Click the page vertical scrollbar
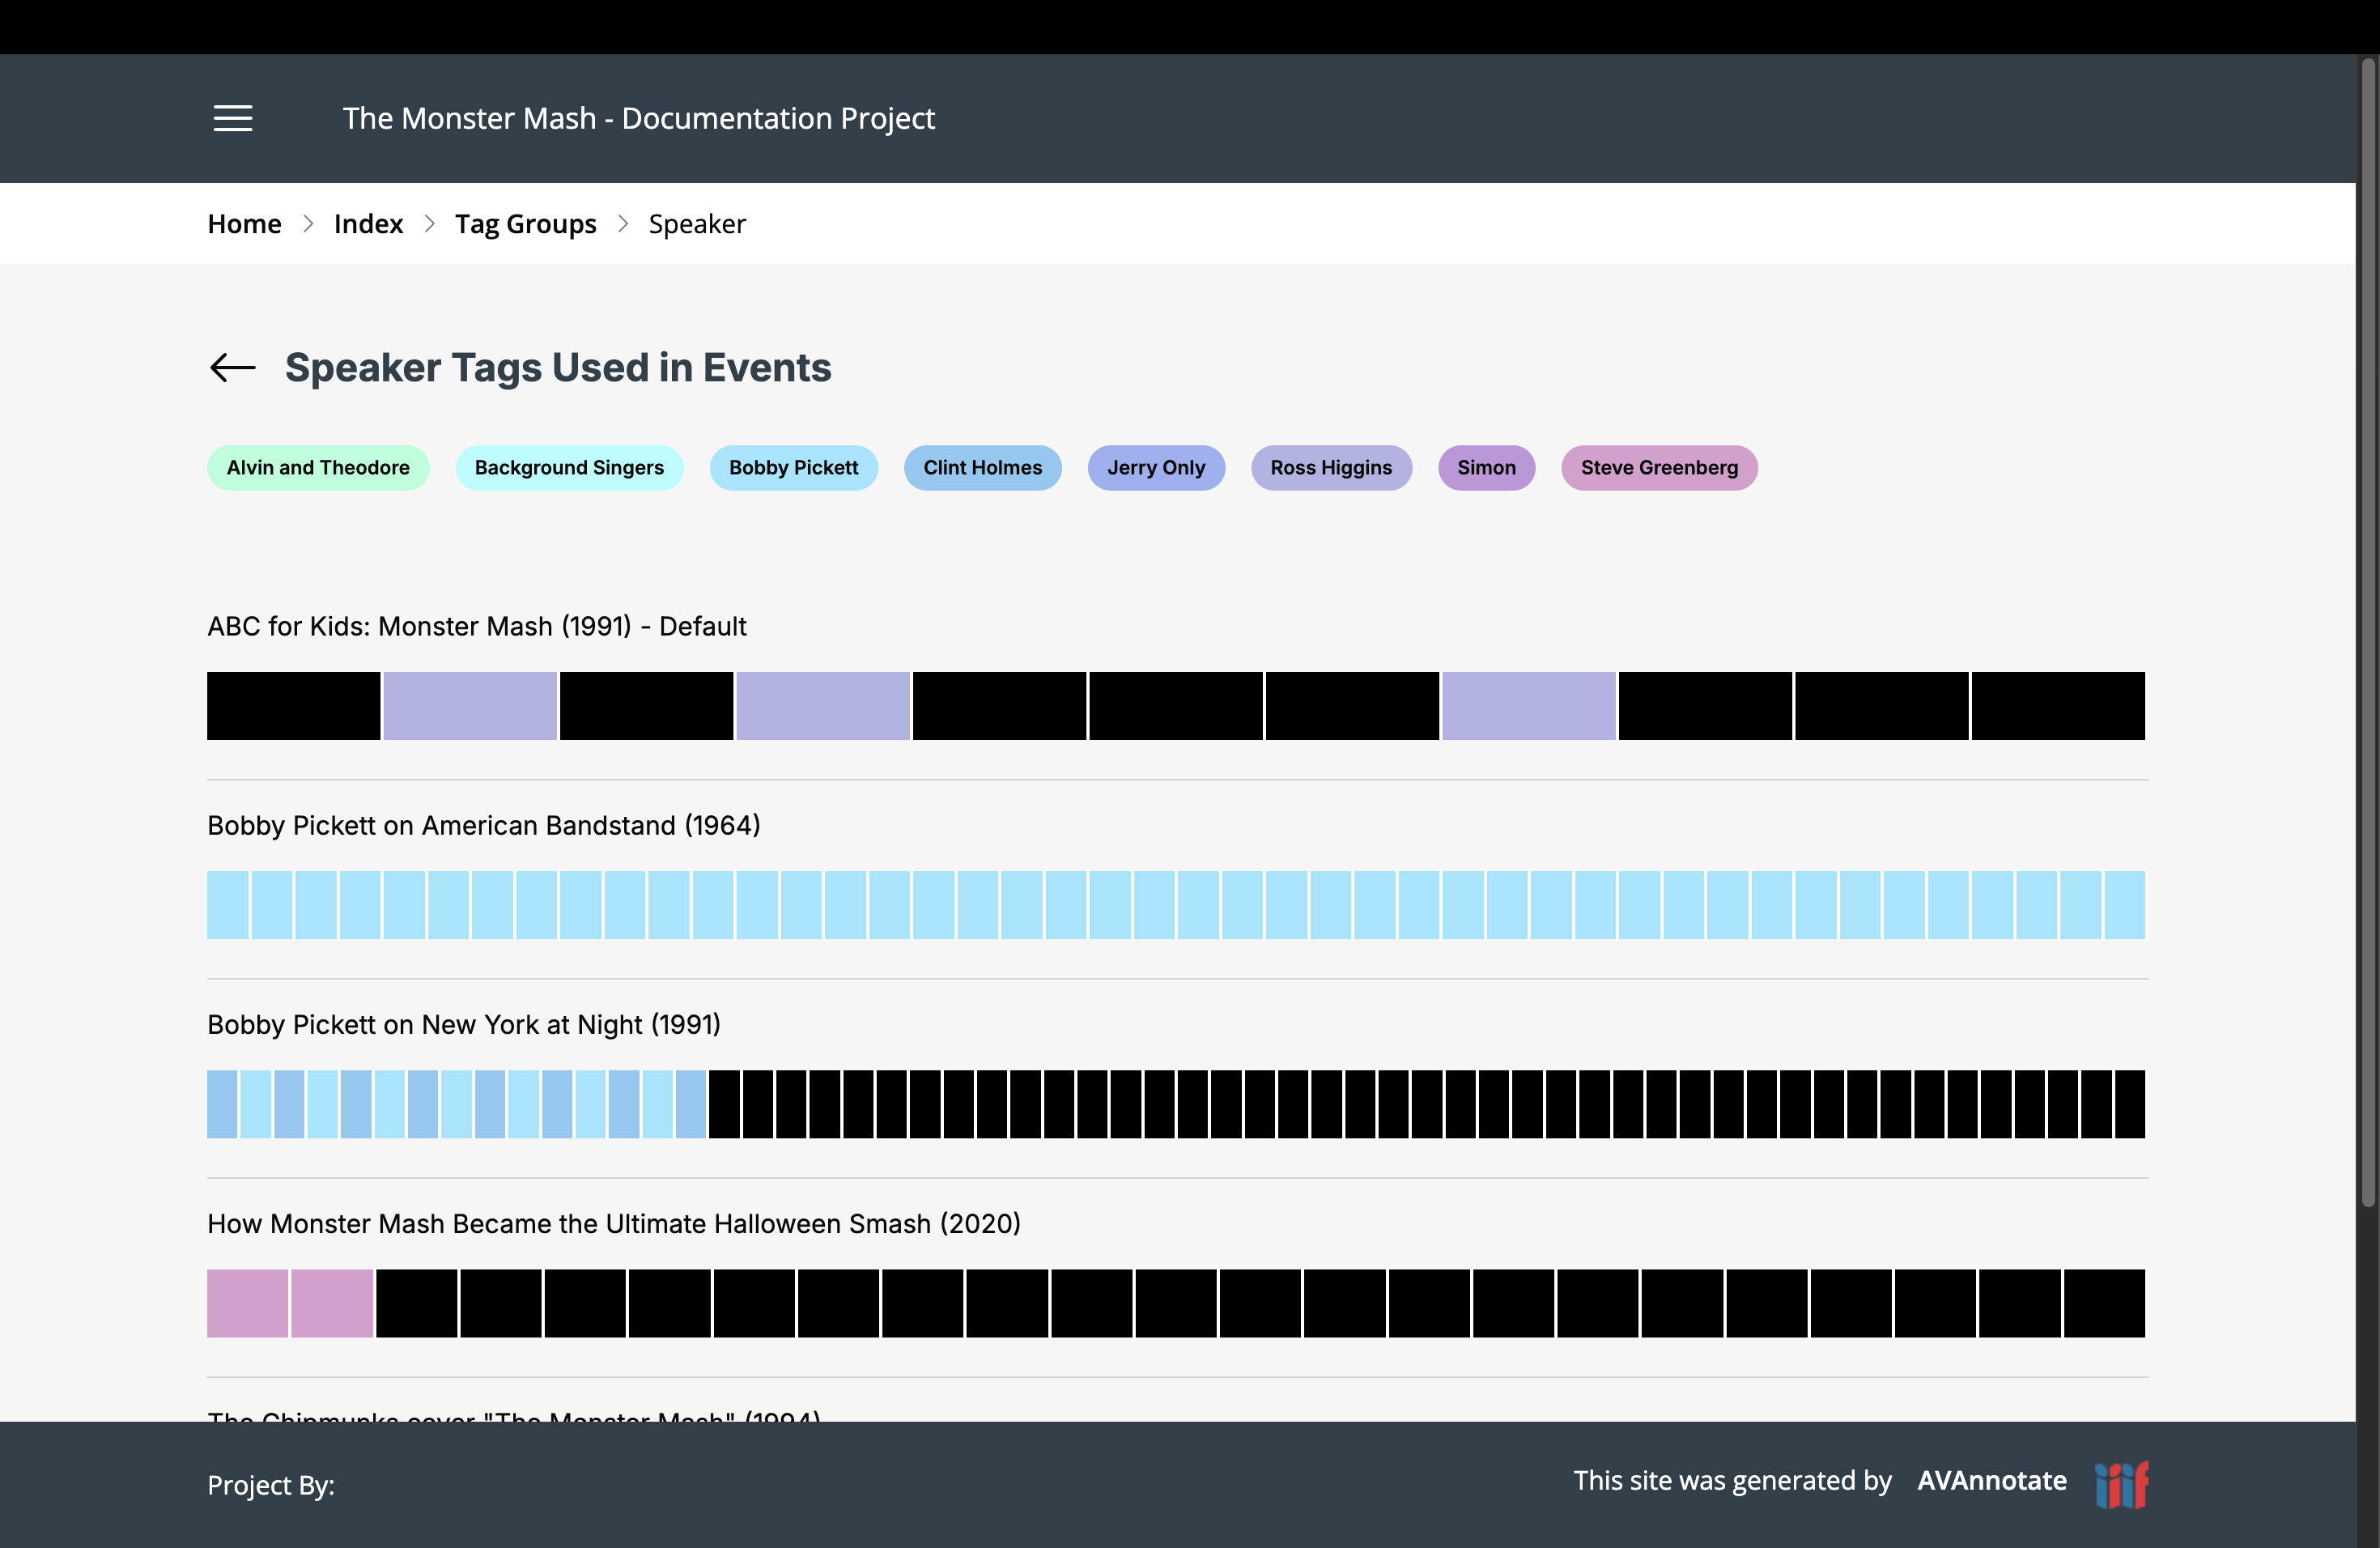2380x1548 pixels. [2367, 630]
